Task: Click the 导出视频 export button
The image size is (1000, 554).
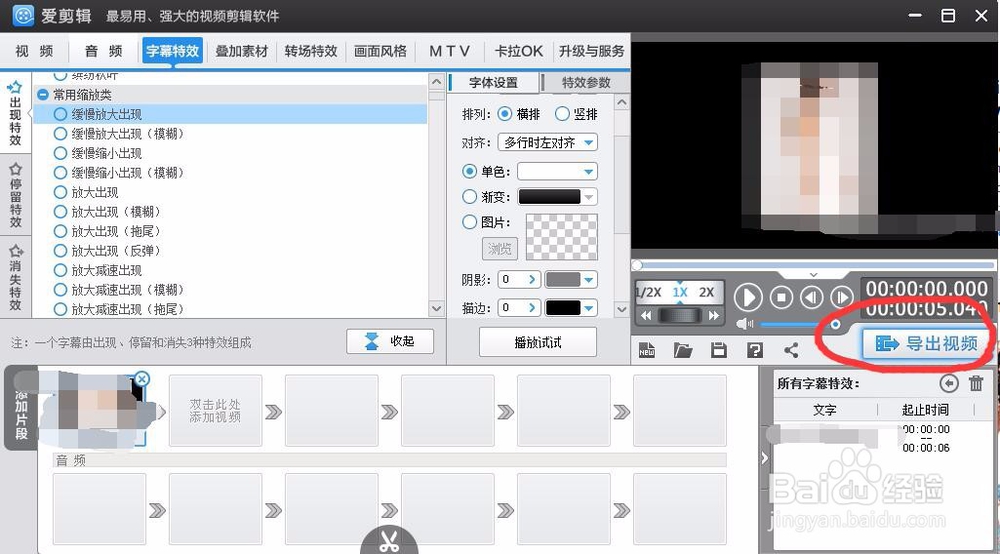Action: [x=927, y=344]
